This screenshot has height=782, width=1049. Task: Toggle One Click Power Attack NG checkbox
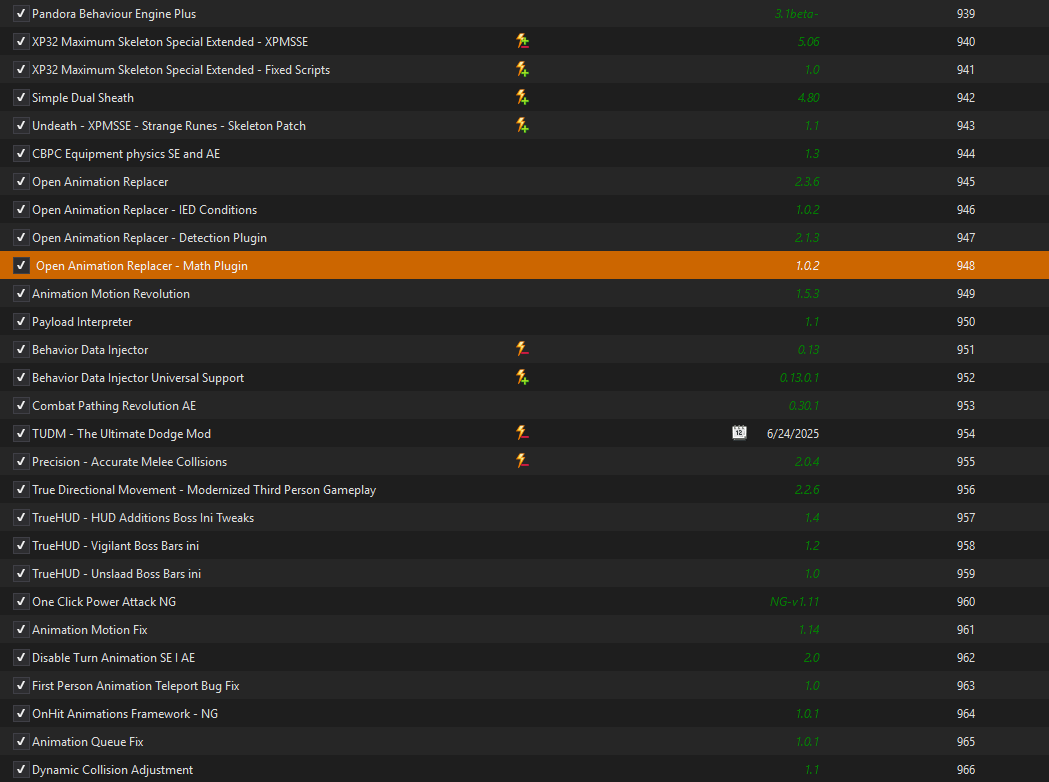pos(21,601)
